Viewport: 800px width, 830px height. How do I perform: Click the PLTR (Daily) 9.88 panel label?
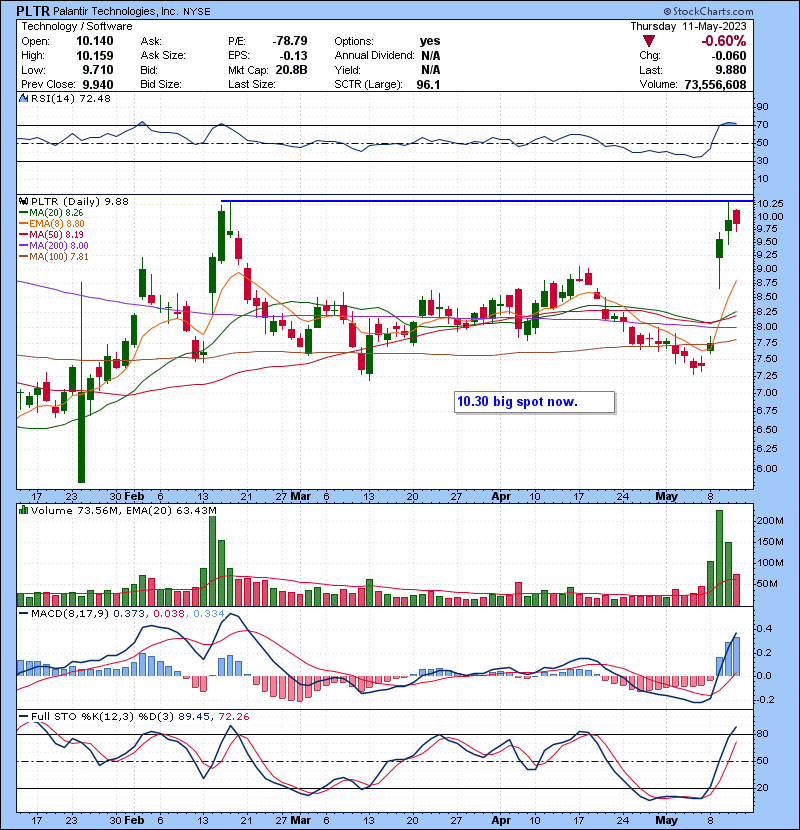pyautogui.click(x=79, y=202)
